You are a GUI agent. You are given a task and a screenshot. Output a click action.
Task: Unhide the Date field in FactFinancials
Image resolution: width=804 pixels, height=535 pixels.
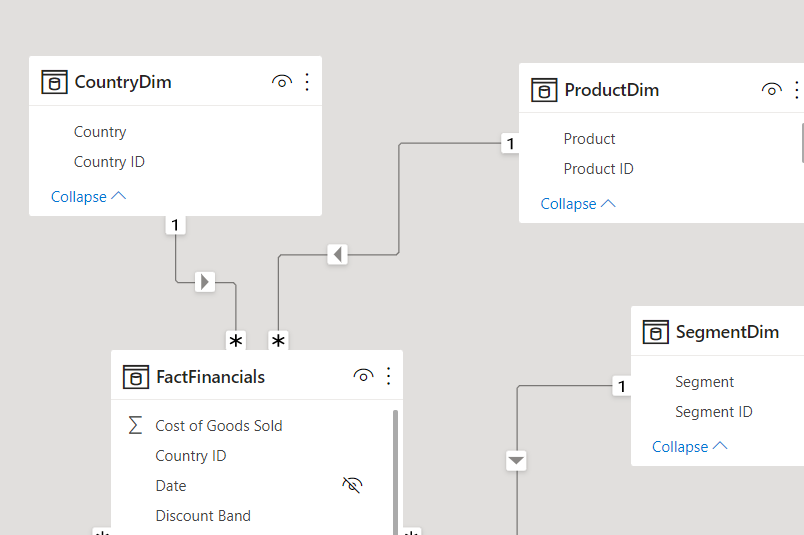[x=352, y=485]
